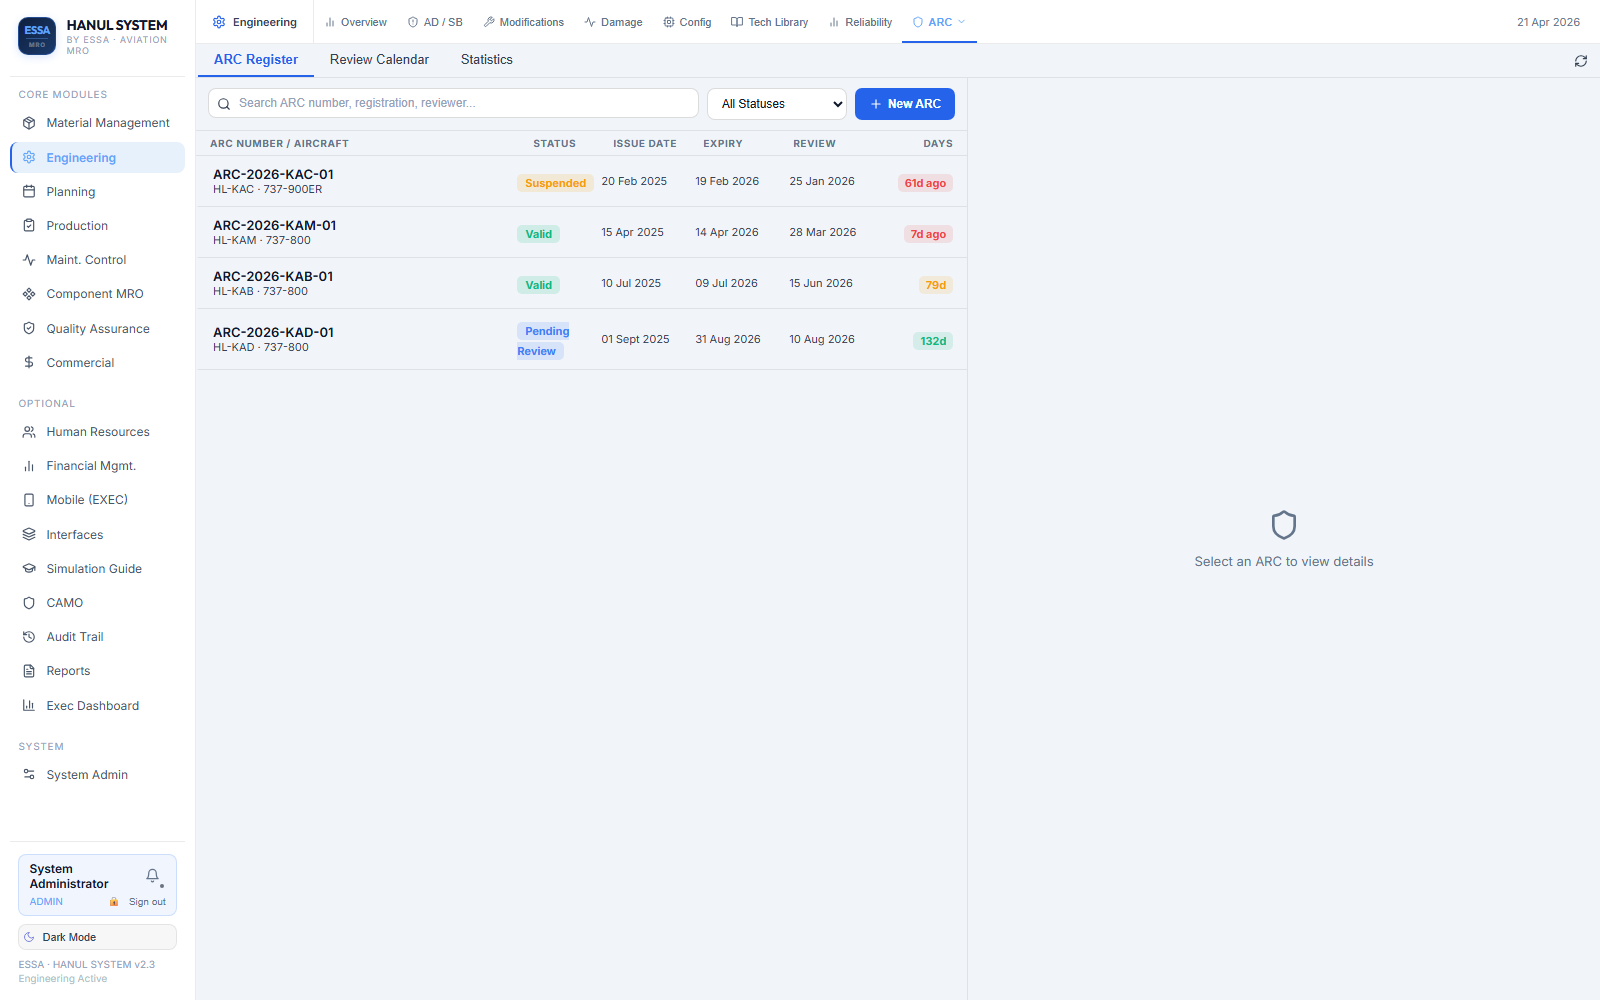The width and height of the screenshot is (1600, 1000).
Task: Open Quality Assurance shield icon in sidebar
Action: pos(29,329)
